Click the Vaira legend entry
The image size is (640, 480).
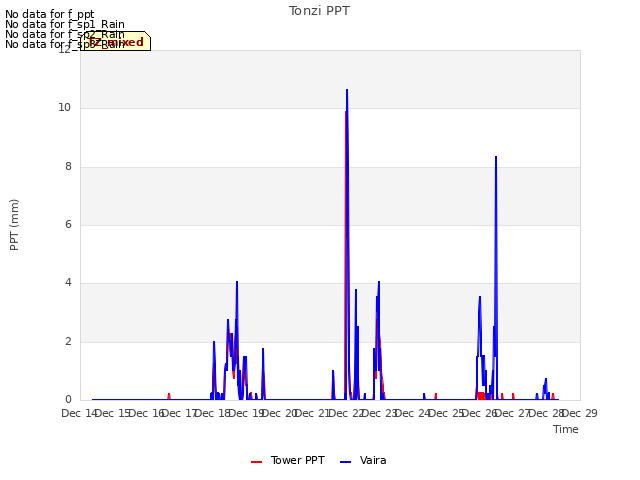[x=363, y=460]
